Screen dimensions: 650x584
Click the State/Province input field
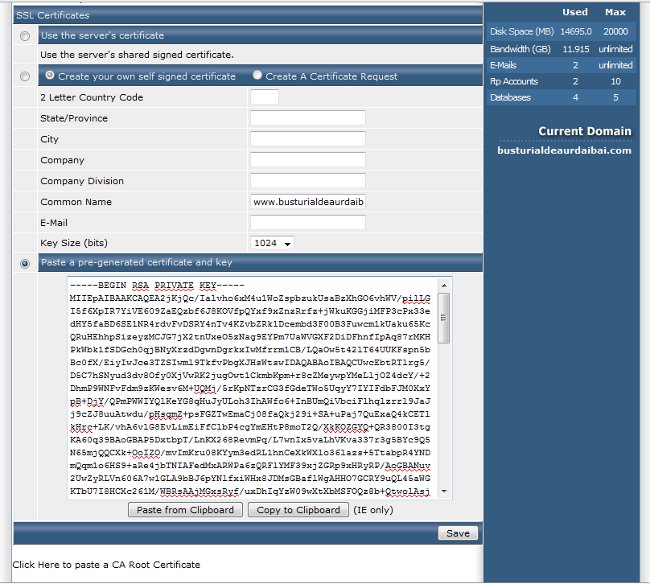(307, 118)
